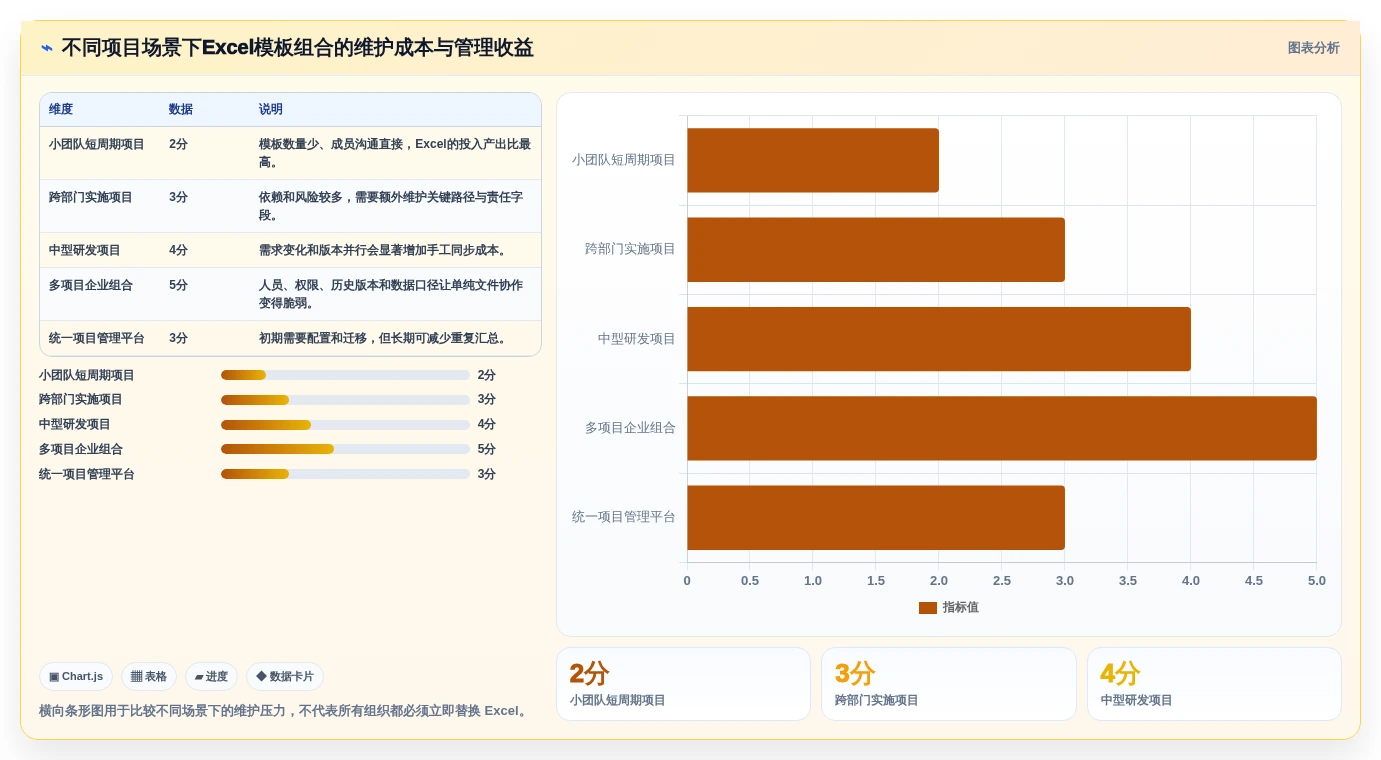Click the 中型研发项目 bar in chart
1381x760 pixels.
[939, 339]
